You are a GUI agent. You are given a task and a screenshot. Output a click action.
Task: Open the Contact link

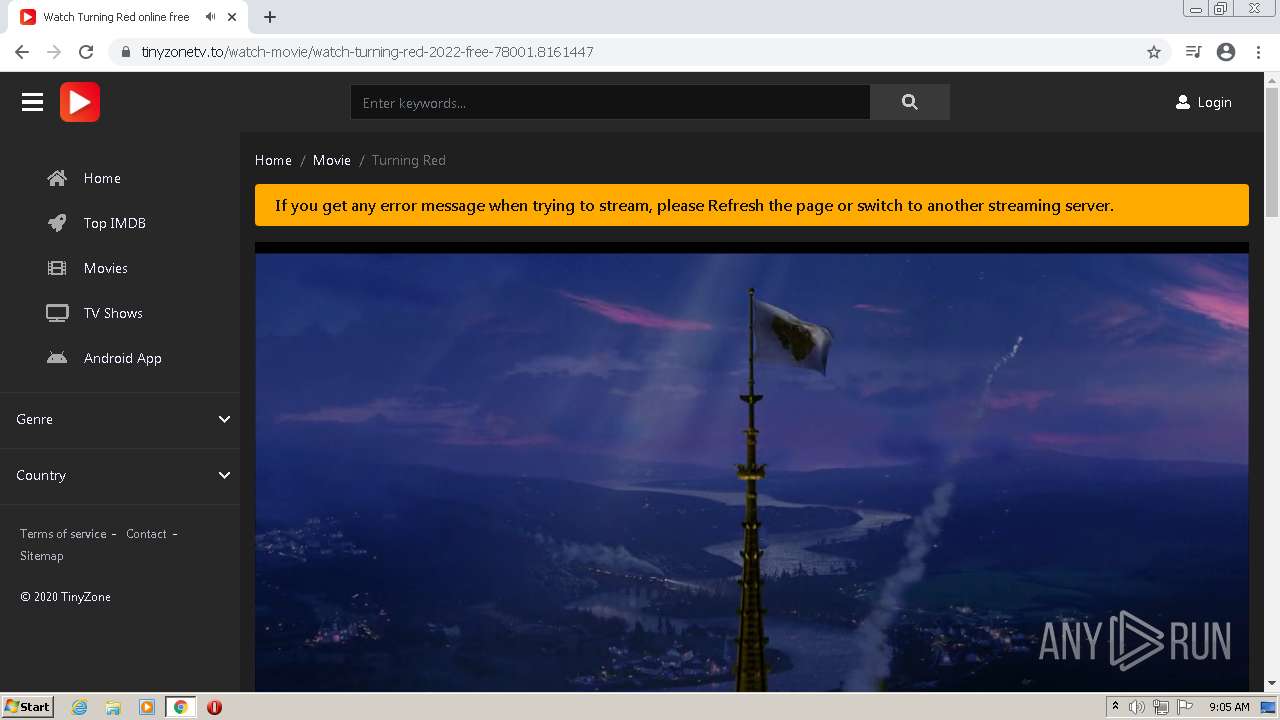tap(146, 534)
